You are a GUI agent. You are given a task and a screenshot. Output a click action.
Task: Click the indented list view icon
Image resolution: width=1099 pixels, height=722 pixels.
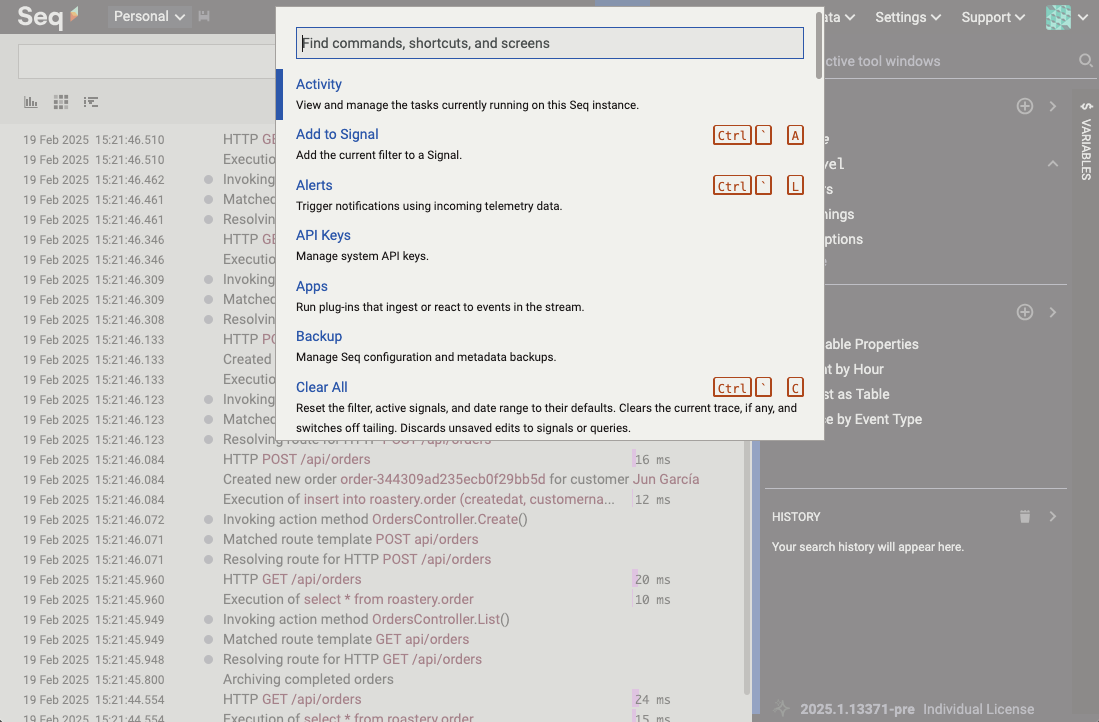tap(90, 102)
